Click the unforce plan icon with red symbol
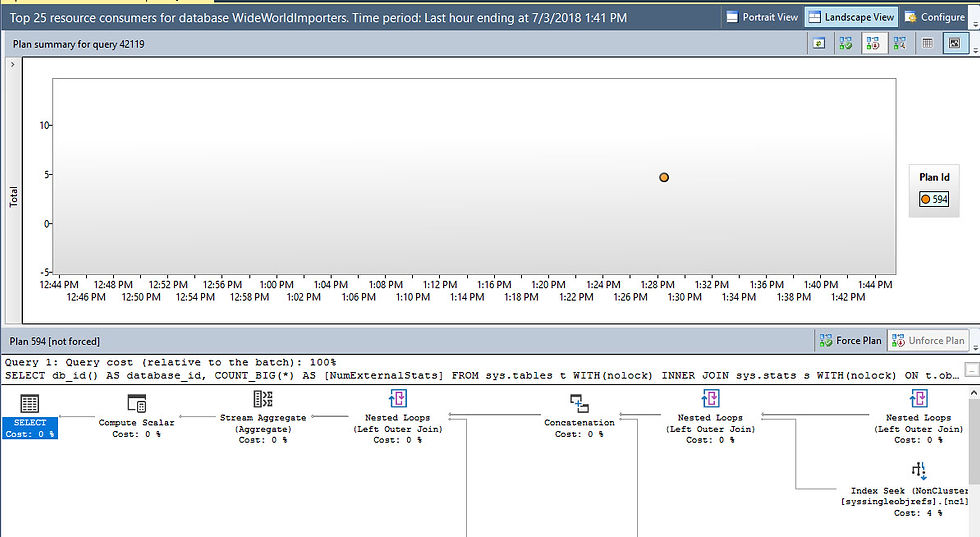Viewport: 980px width, 537px height. [x=873, y=44]
